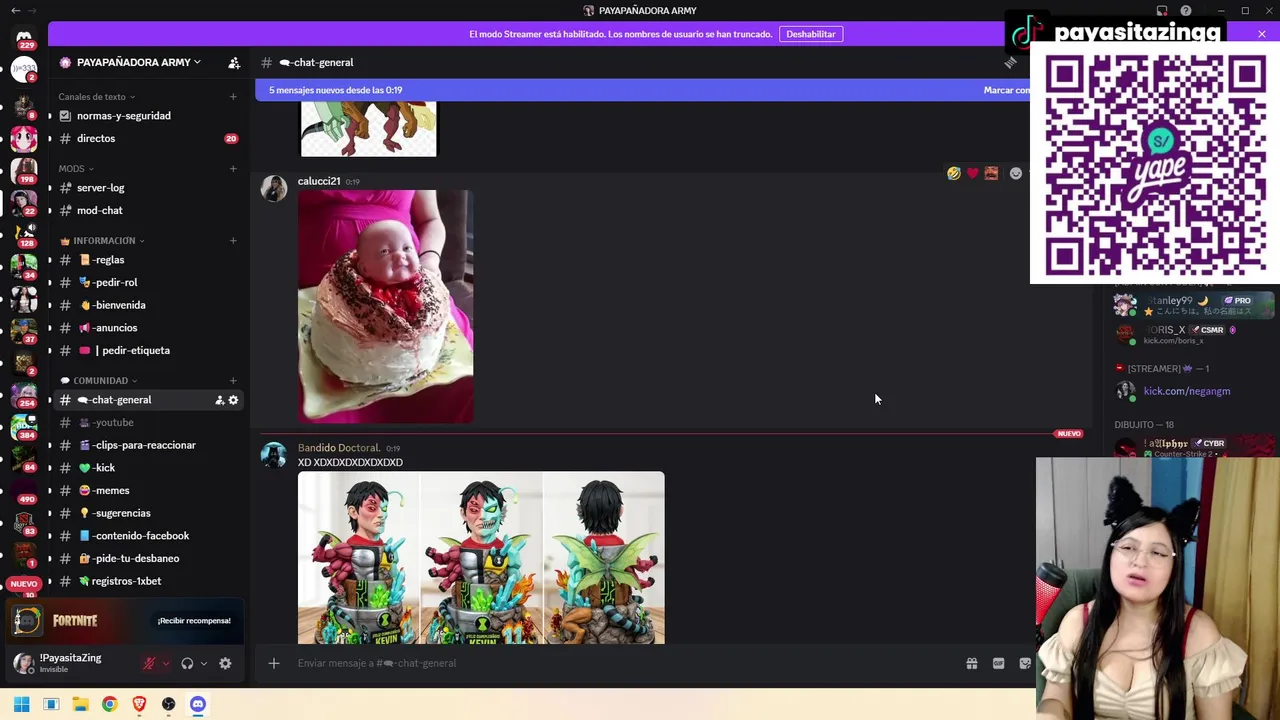The height and width of the screenshot is (720, 1280).
Task: Open the sugerencias channel
Action: [x=148, y=513]
